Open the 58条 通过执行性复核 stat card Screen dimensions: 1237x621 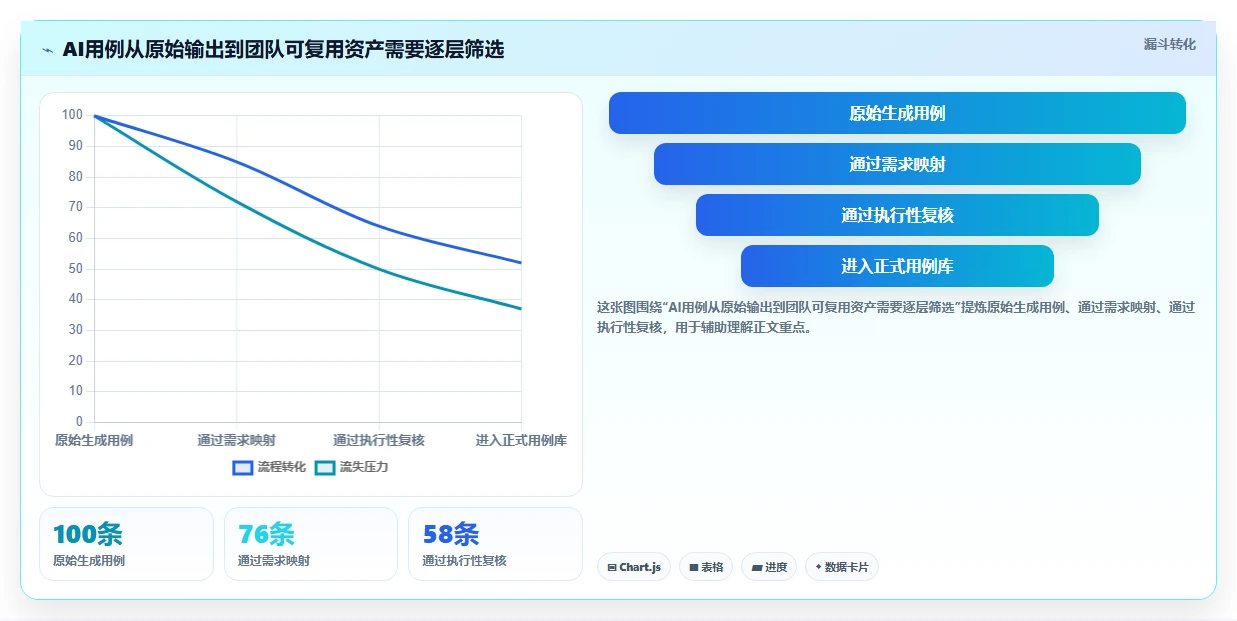(x=495, y=544)
